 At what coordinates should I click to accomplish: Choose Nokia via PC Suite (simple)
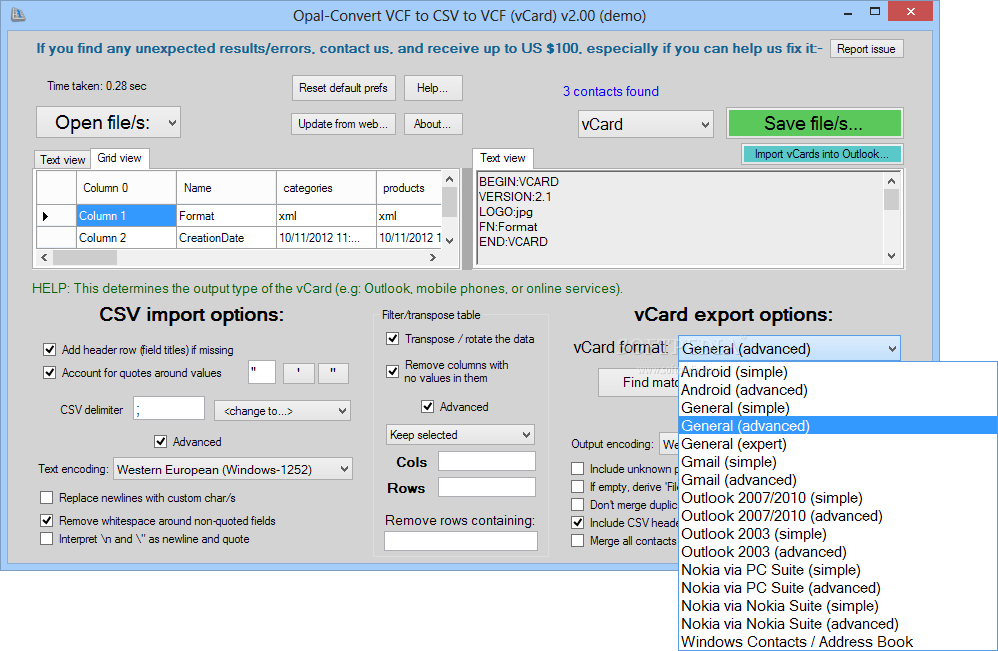[x=838, y=570]
